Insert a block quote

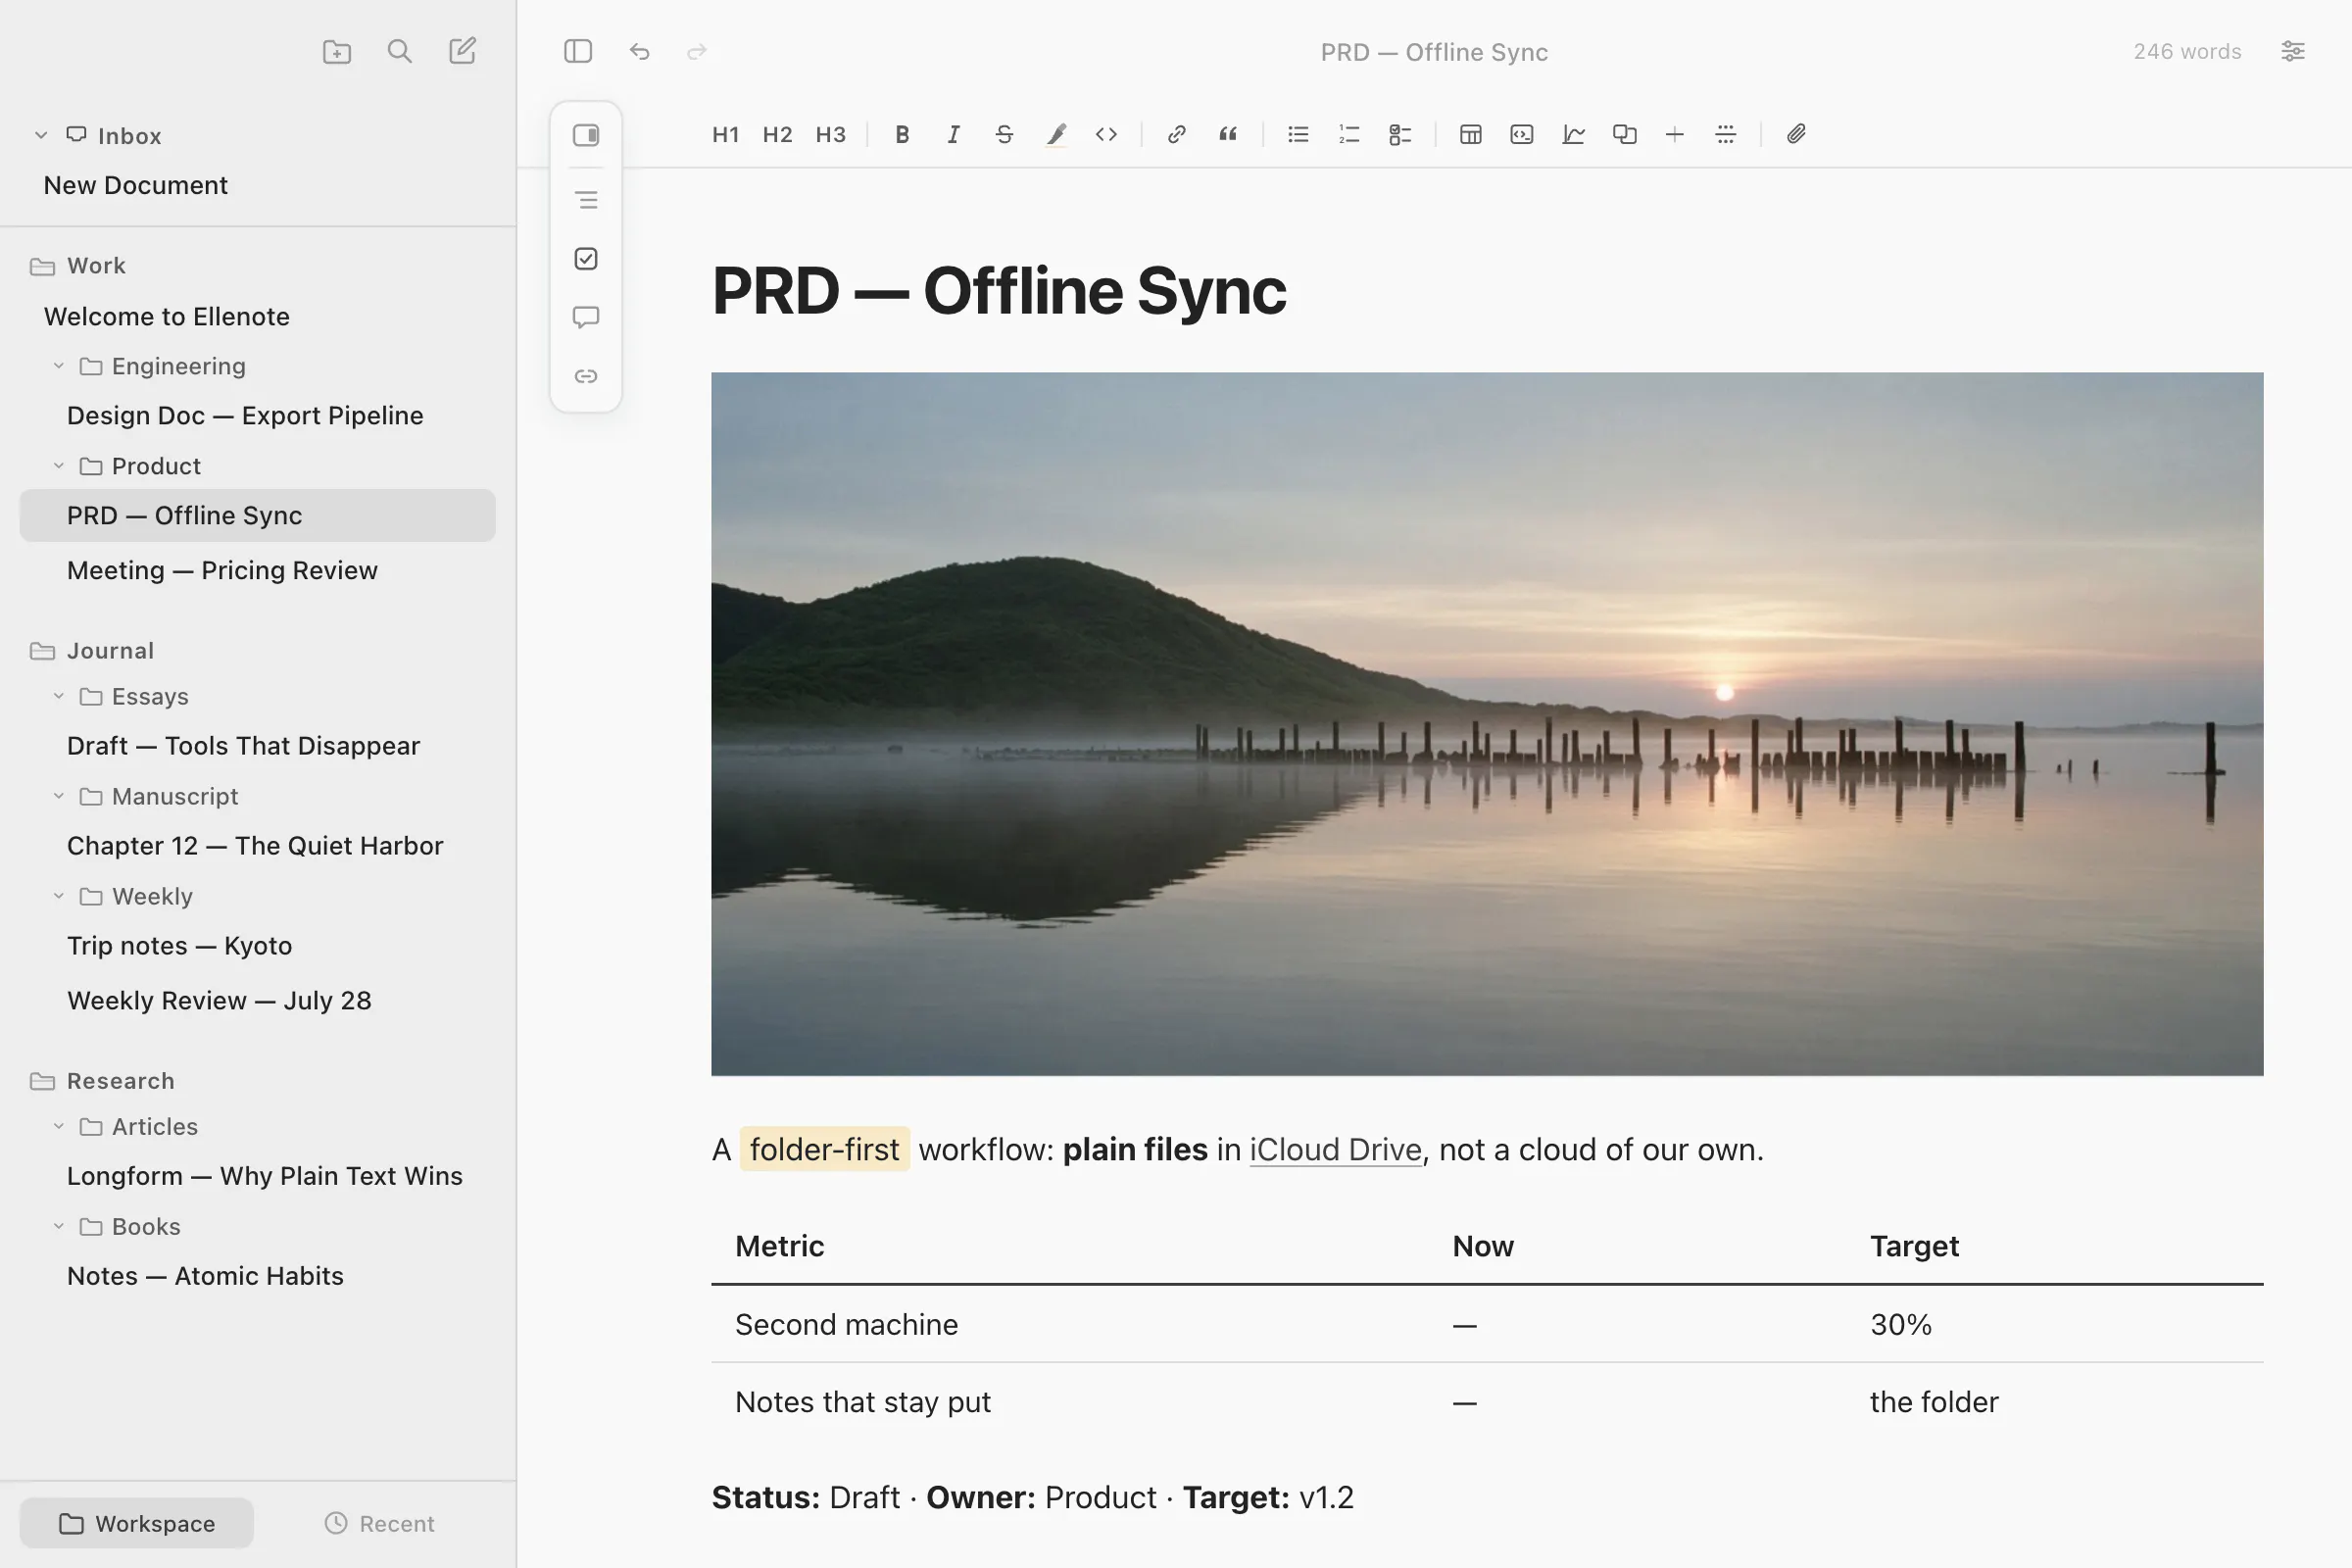pos(1228,134)
